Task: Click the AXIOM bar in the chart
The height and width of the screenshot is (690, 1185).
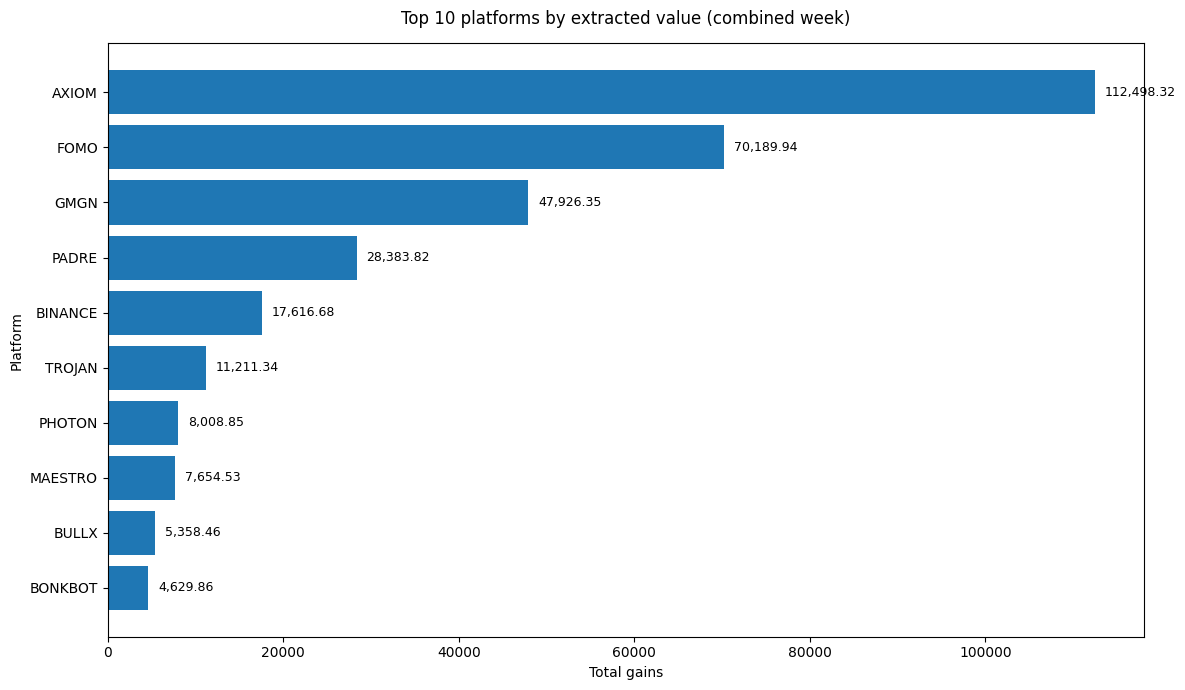Action: tap(602, 92)
